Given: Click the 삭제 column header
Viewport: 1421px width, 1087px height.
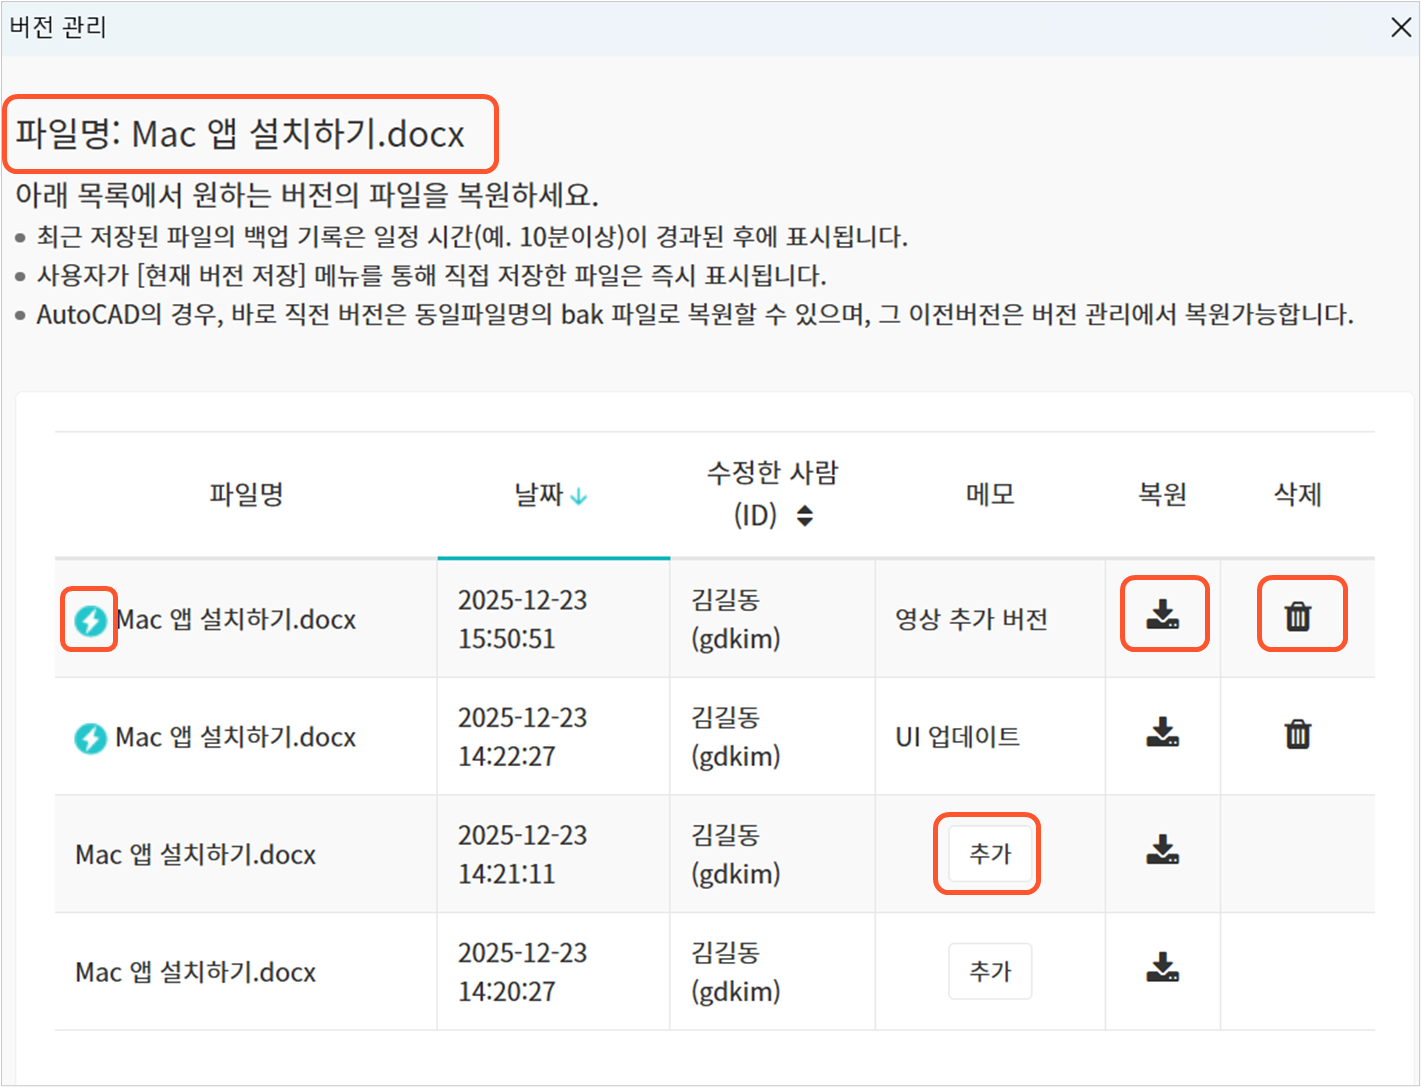Looking at the screenshot, I should 1297,494.
